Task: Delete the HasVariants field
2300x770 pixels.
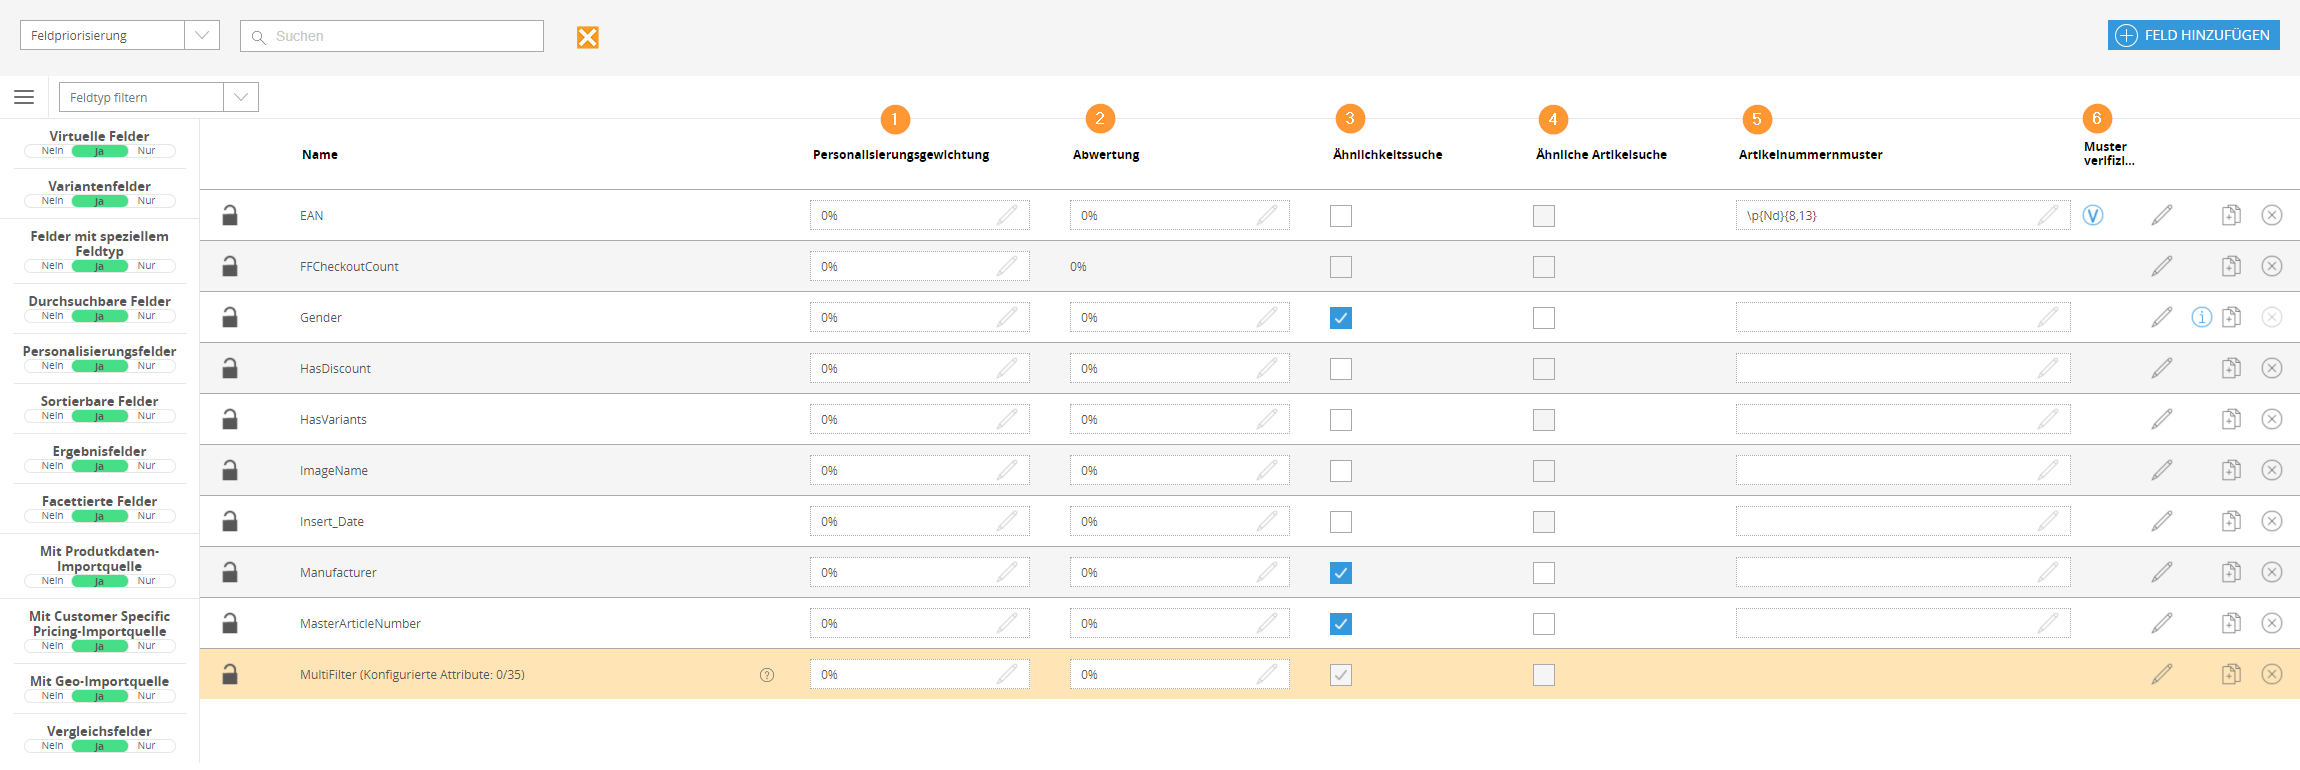Action: click(x=2272, y=419)
